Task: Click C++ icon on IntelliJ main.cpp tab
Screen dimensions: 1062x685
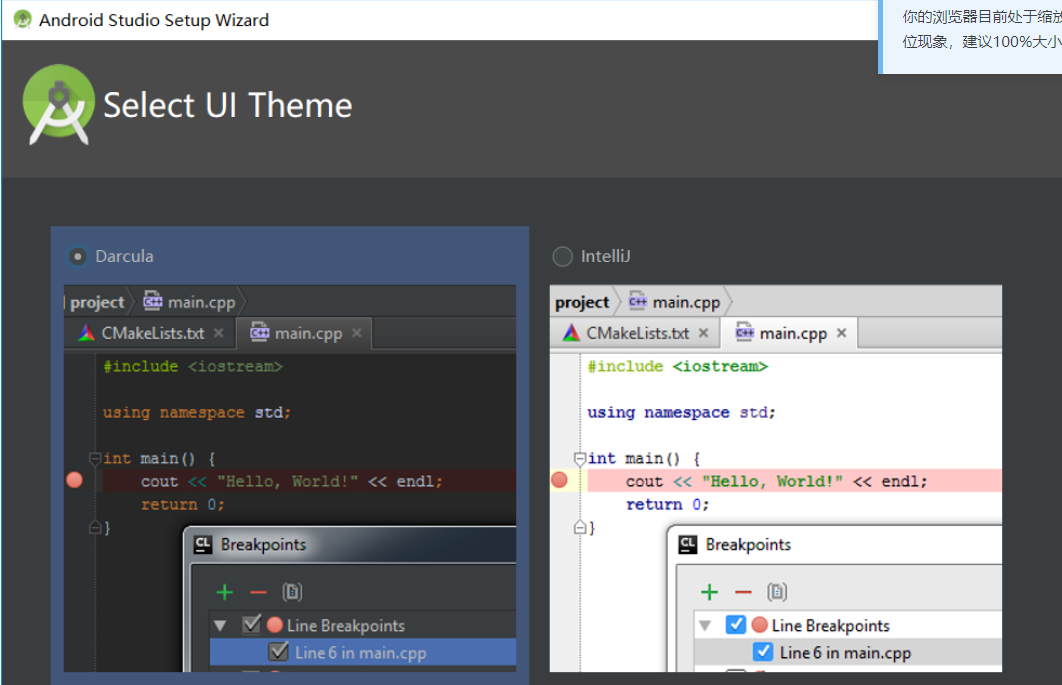Action: coord(744,331)
